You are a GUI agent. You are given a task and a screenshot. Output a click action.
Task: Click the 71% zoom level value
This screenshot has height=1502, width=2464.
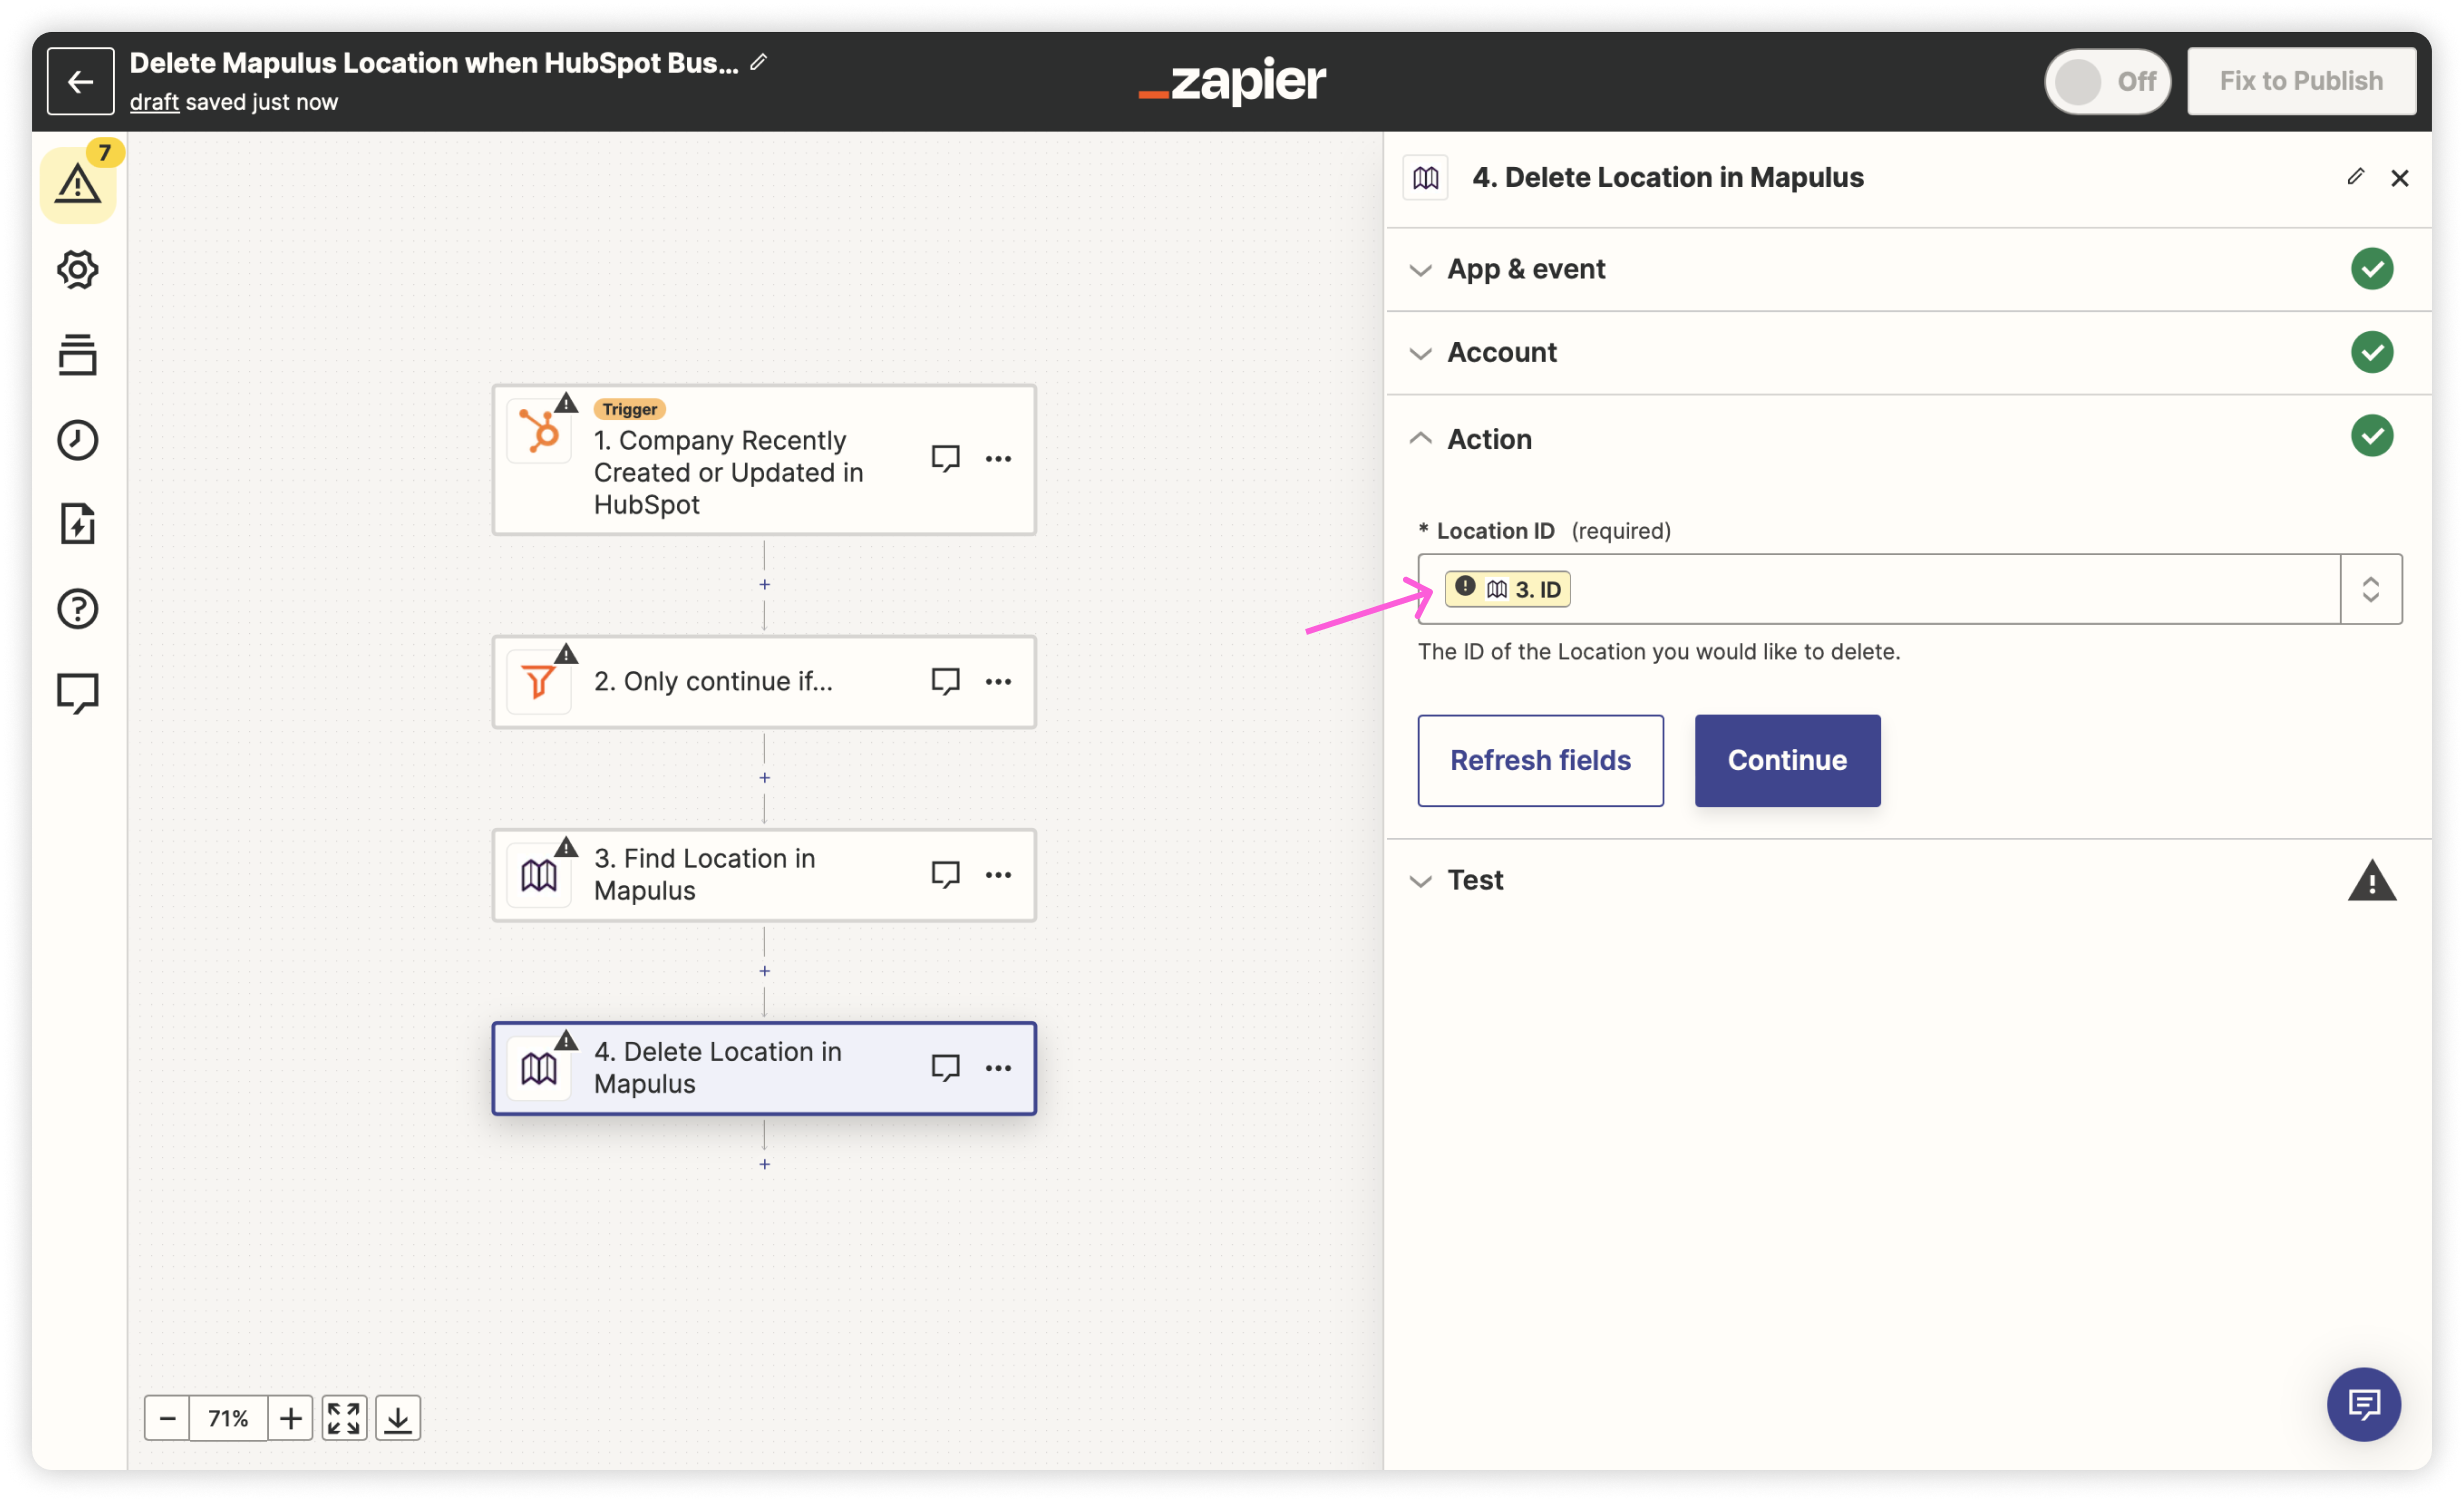228,1418
